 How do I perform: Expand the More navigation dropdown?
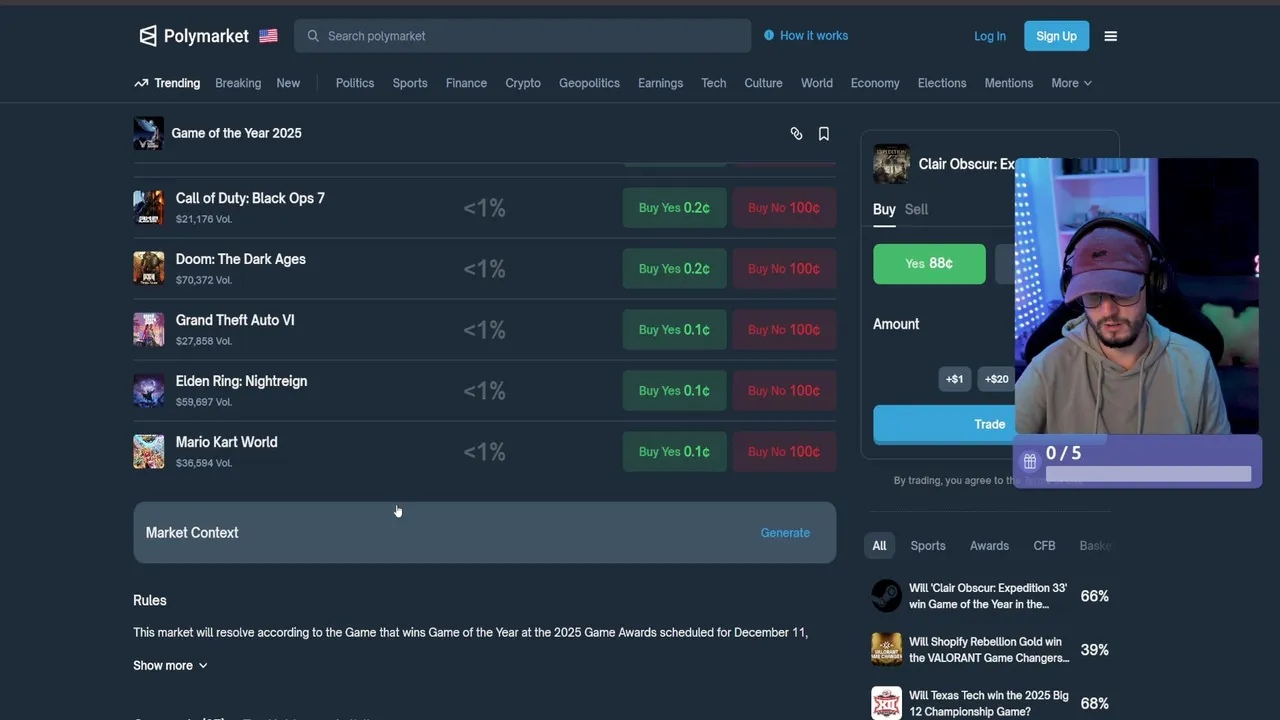coord(1071,83)
